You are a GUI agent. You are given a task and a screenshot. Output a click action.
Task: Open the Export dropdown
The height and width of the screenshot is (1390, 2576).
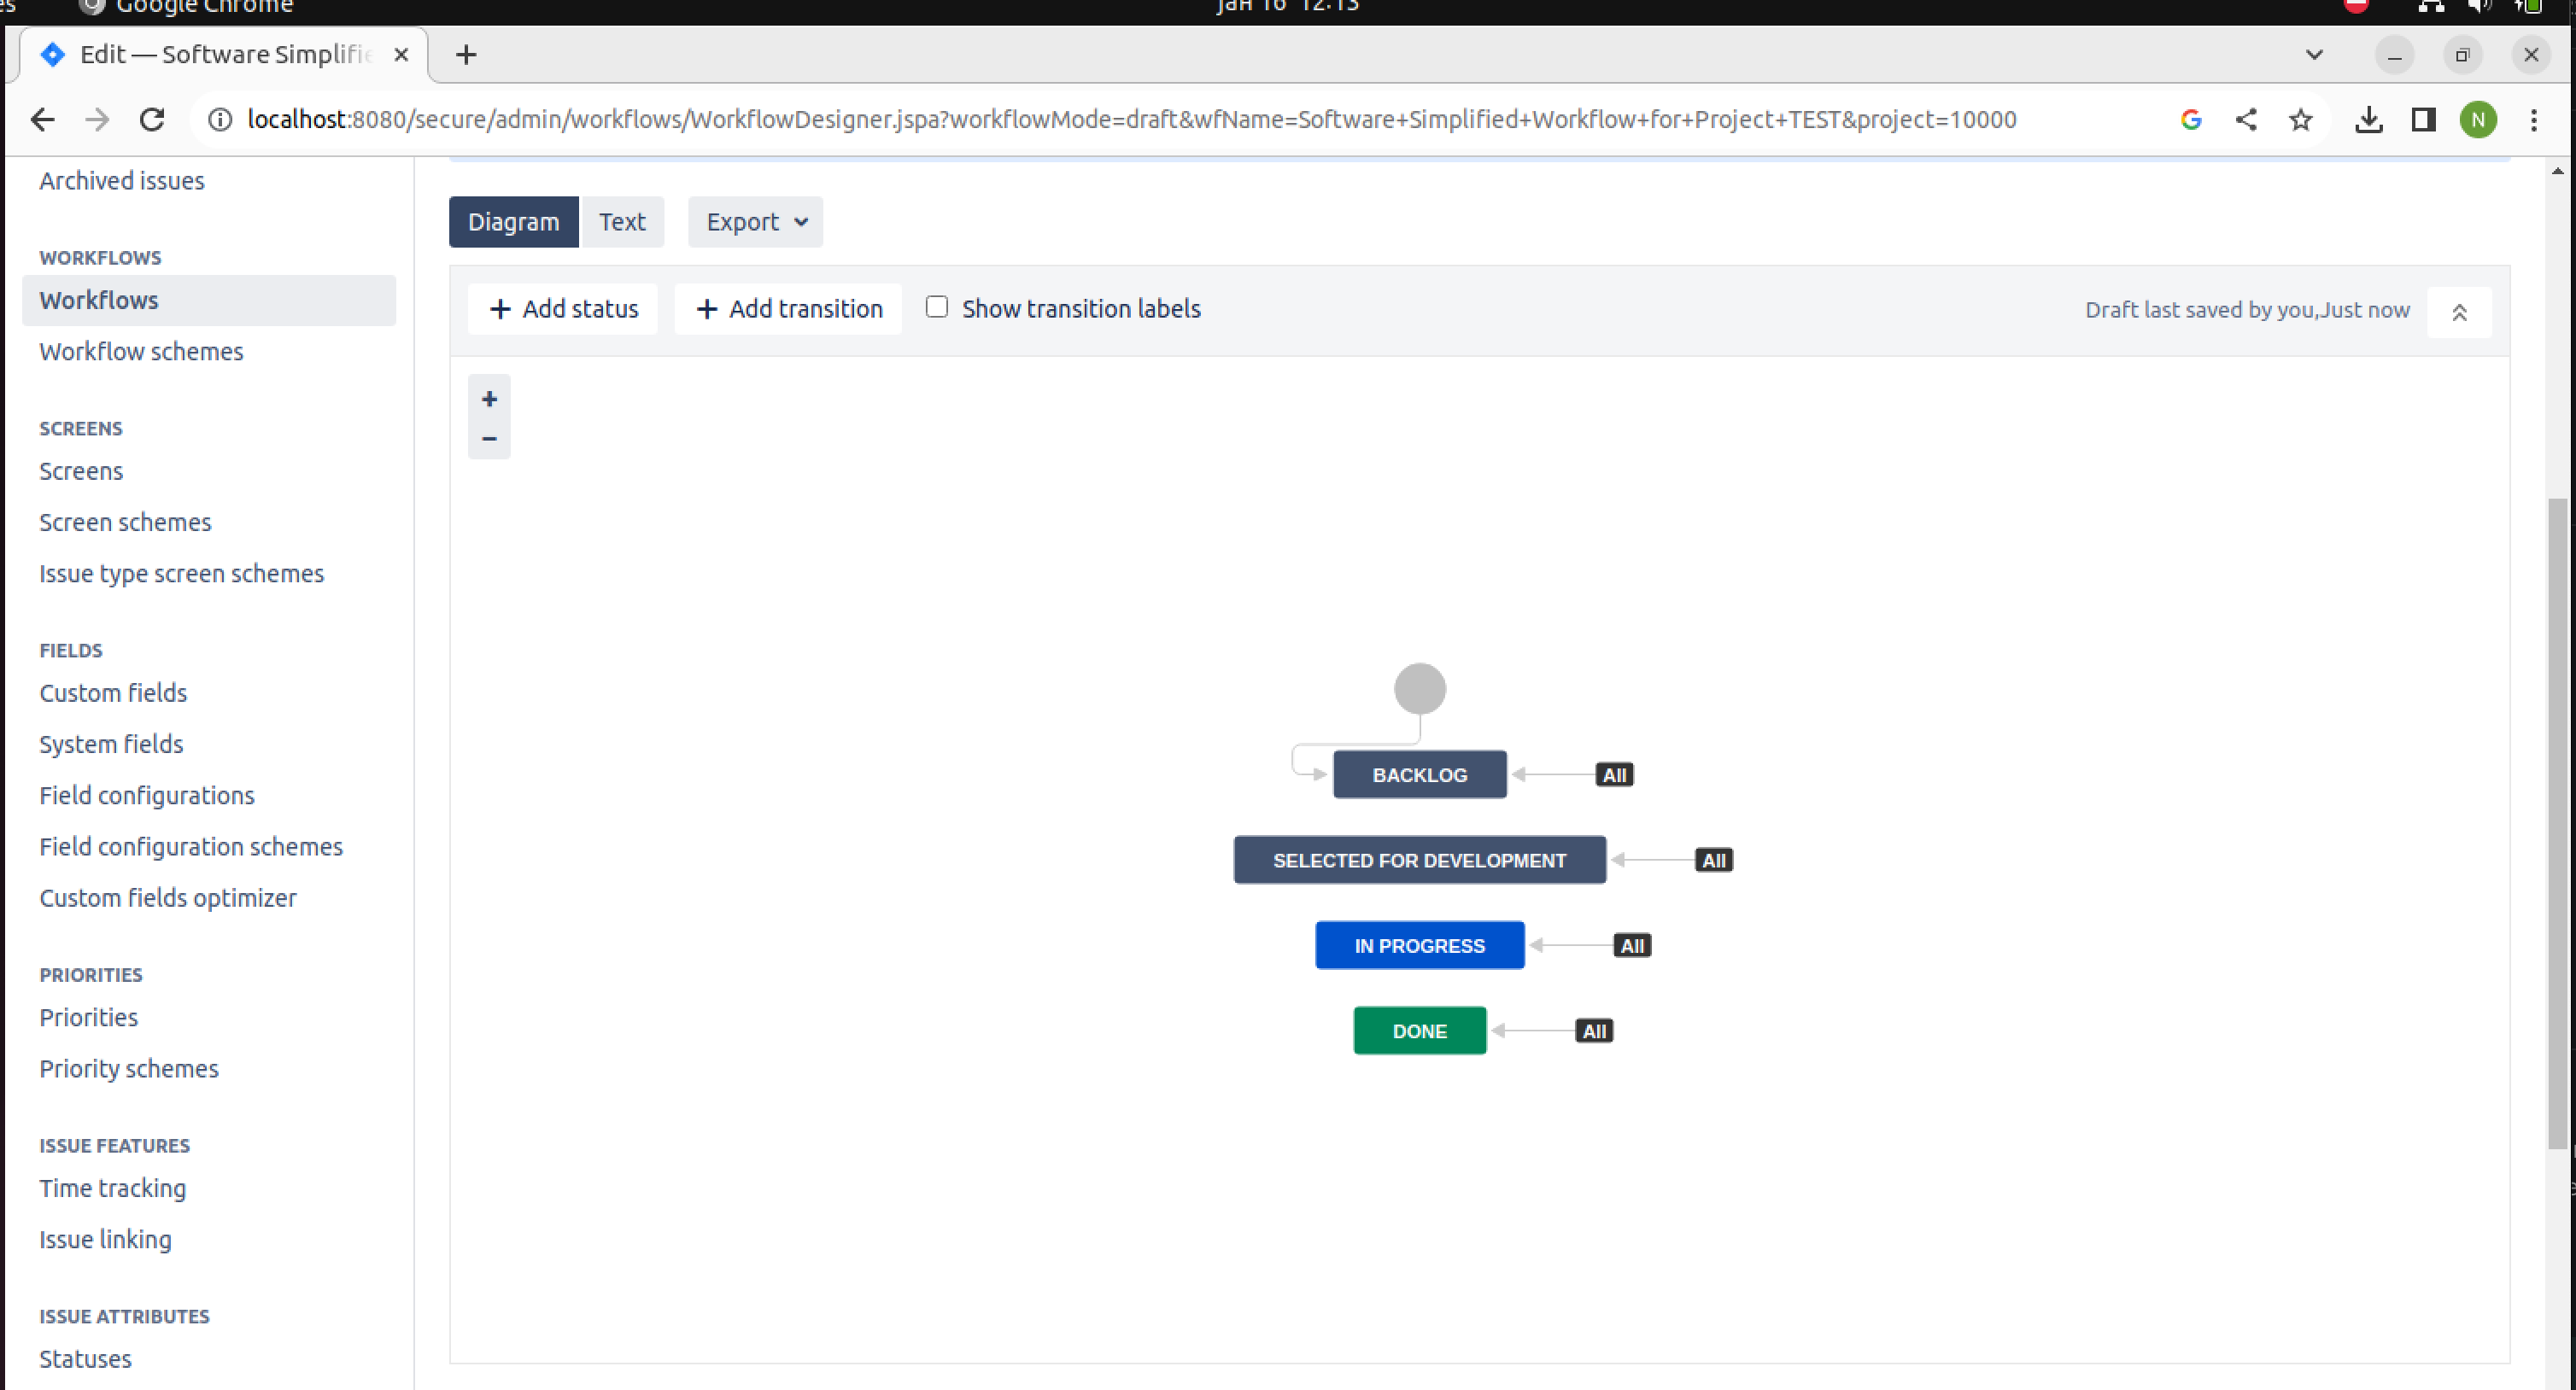755,222
